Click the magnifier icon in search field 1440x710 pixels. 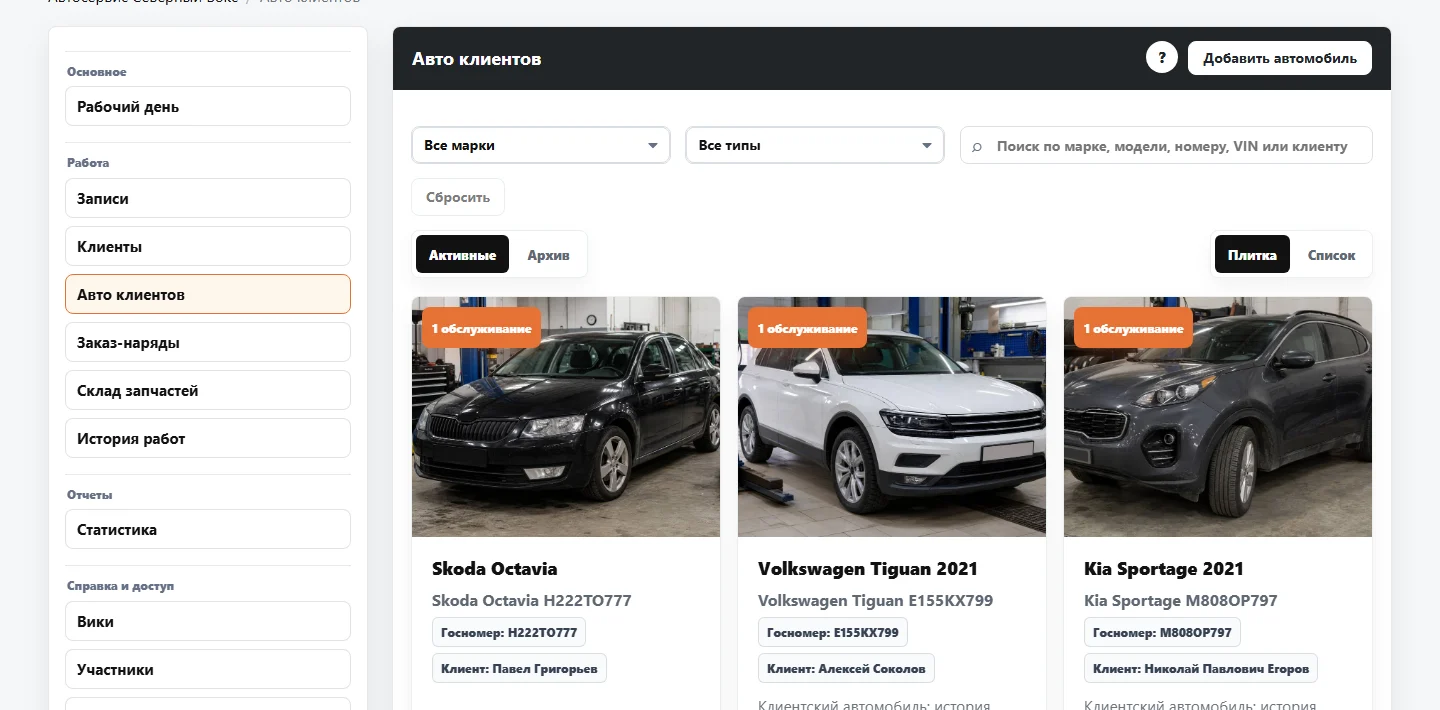tap(977, 146)
